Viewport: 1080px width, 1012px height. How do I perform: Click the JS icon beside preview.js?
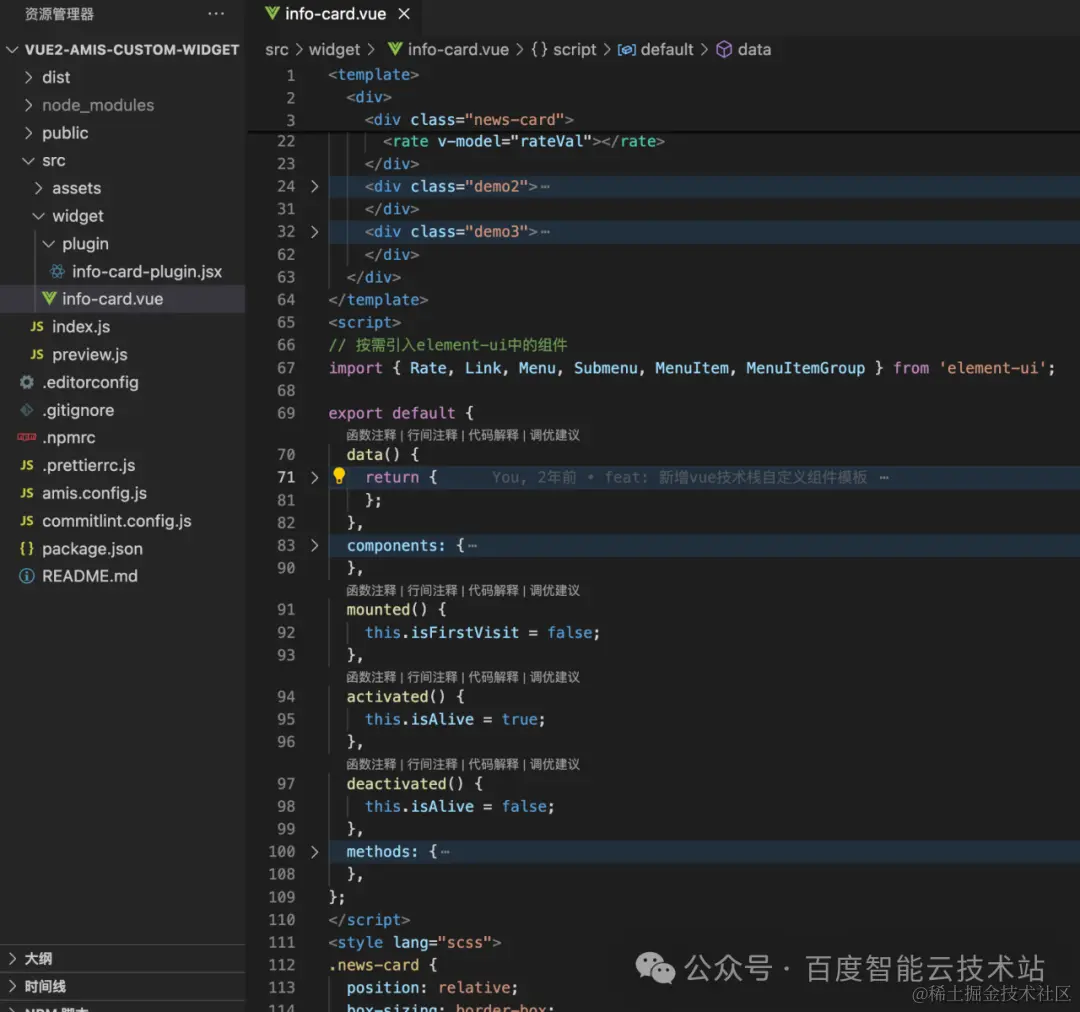coord(37,354)
